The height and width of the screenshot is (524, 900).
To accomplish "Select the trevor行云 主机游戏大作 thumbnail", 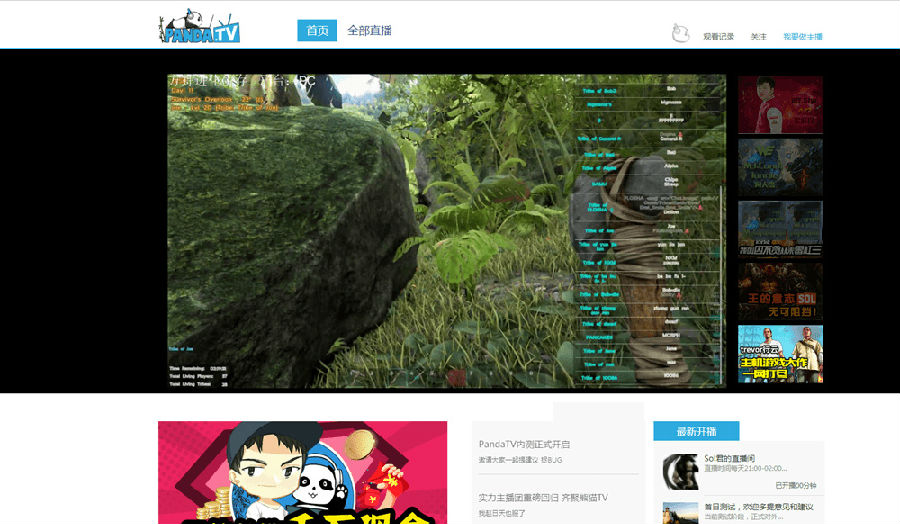I will pyautogui.click(x=780, y=354).
